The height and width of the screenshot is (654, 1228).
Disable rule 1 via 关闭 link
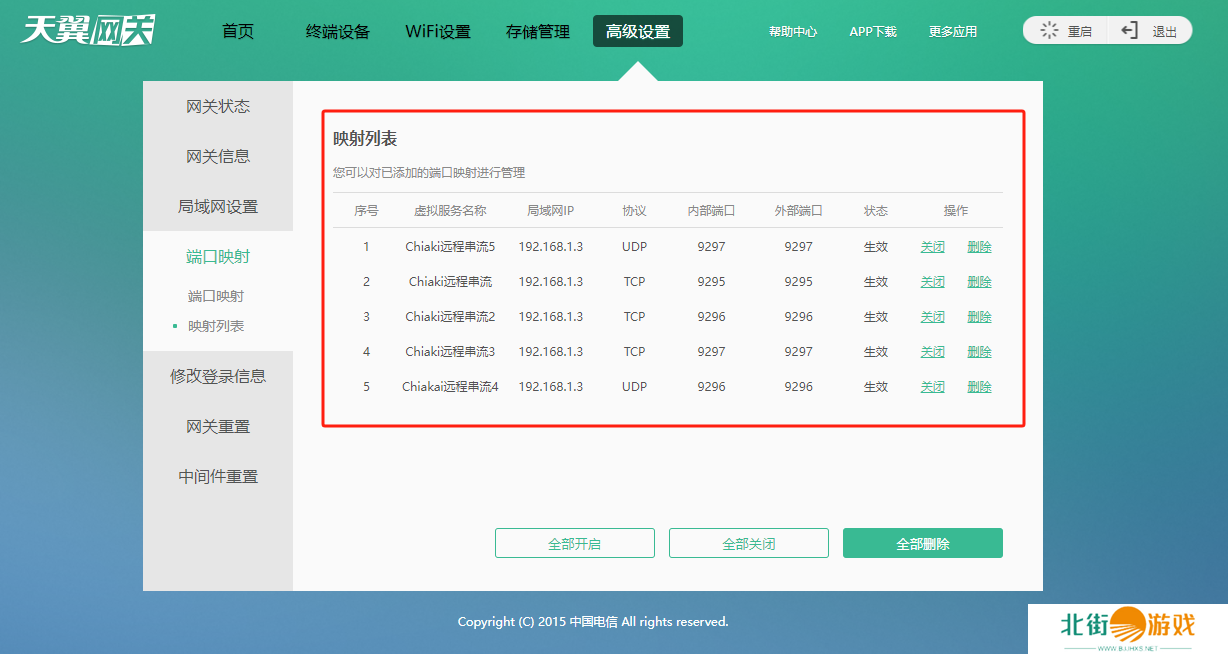tap(932, 247)
